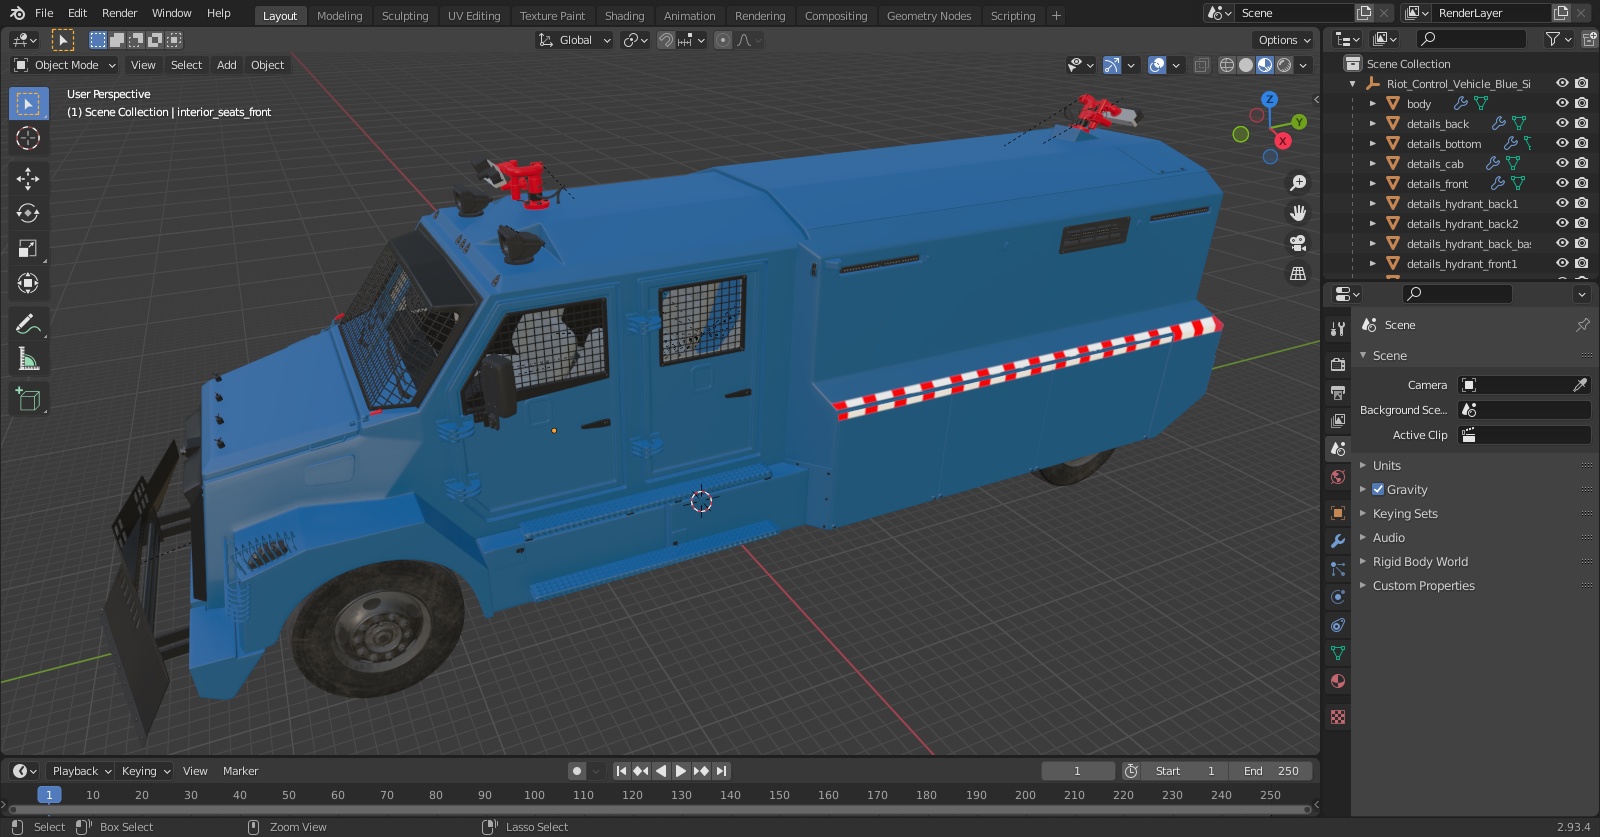Disable rendering for details_front camera icon
This screenshot has width=1600, height=837.
point(1581,183)
